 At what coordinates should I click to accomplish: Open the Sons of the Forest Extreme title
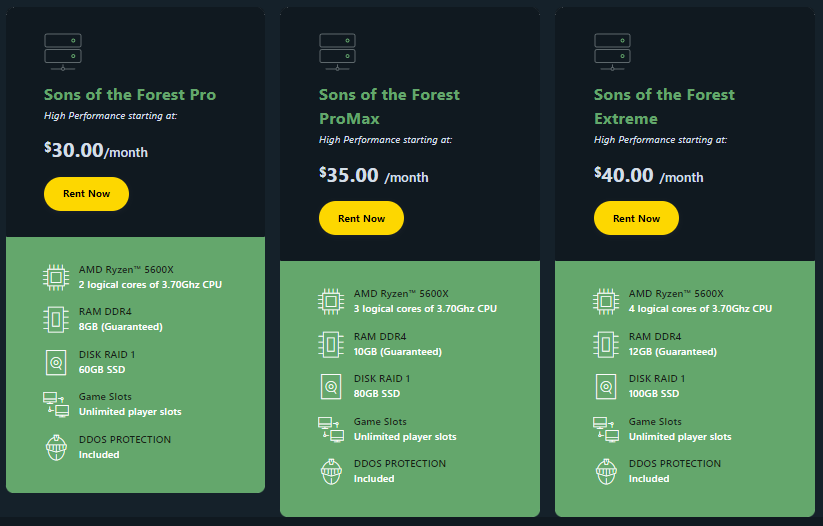(x=664, y=106)
